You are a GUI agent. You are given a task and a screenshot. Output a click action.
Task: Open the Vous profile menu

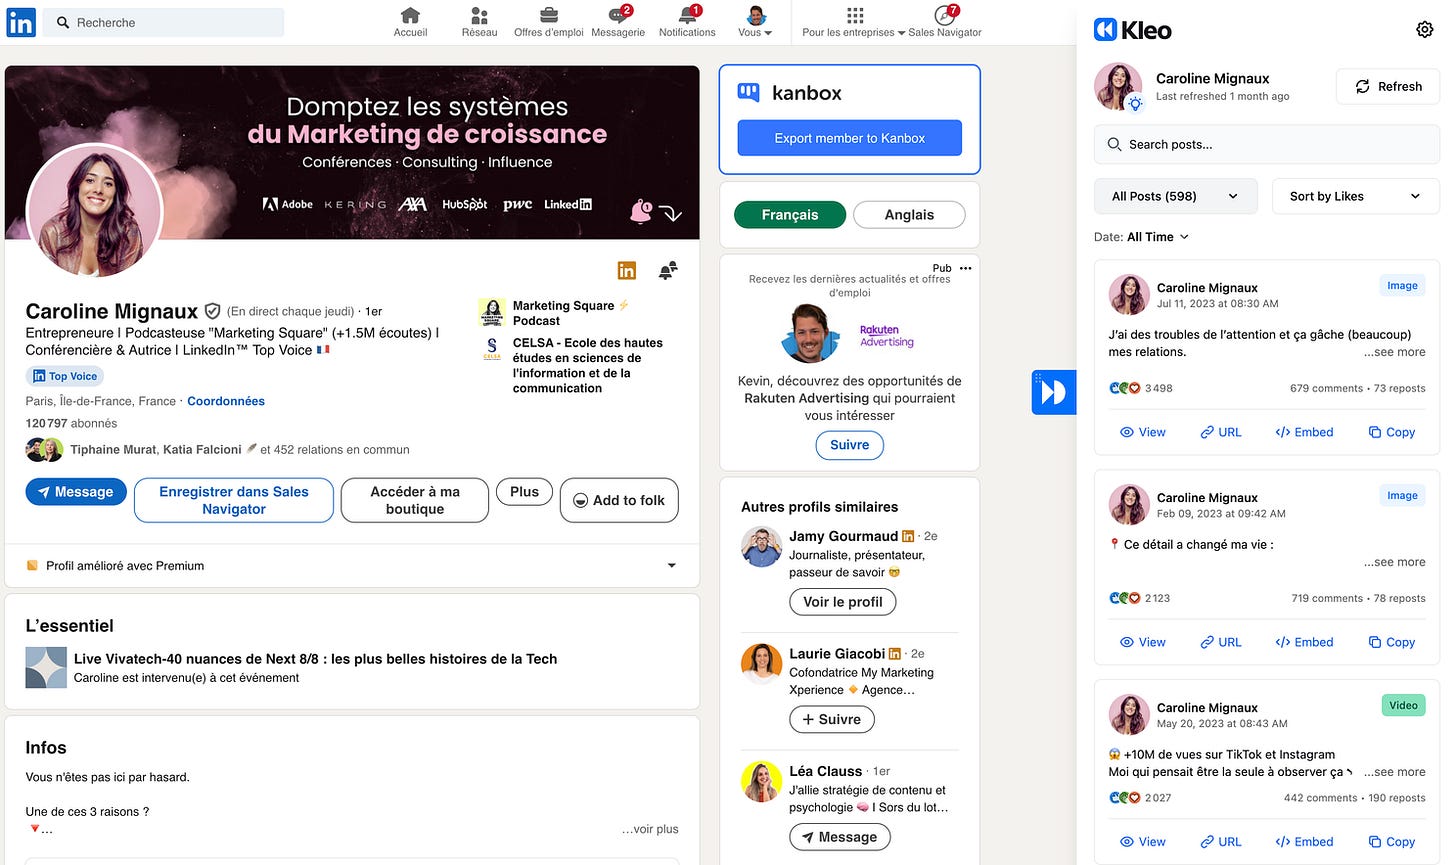coord(756,22)
